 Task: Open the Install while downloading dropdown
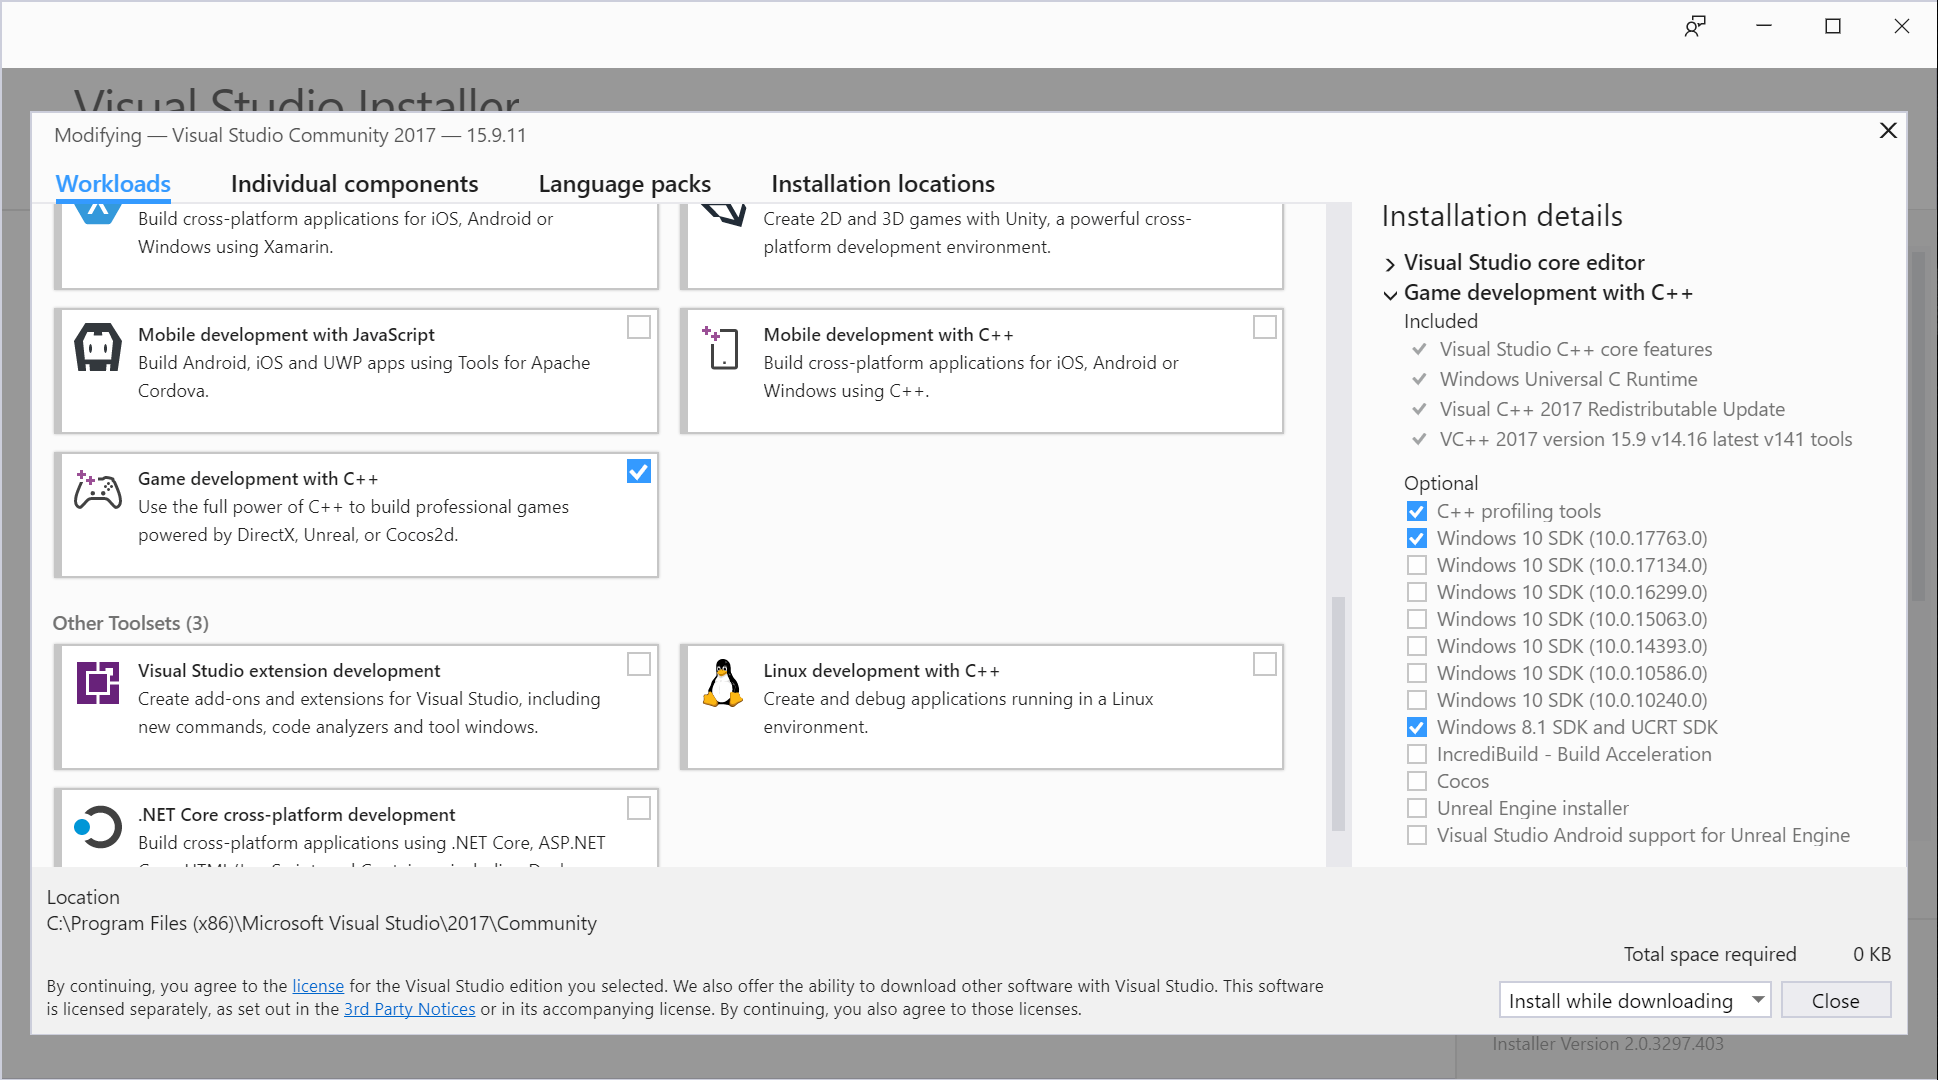point(1757,1000)
